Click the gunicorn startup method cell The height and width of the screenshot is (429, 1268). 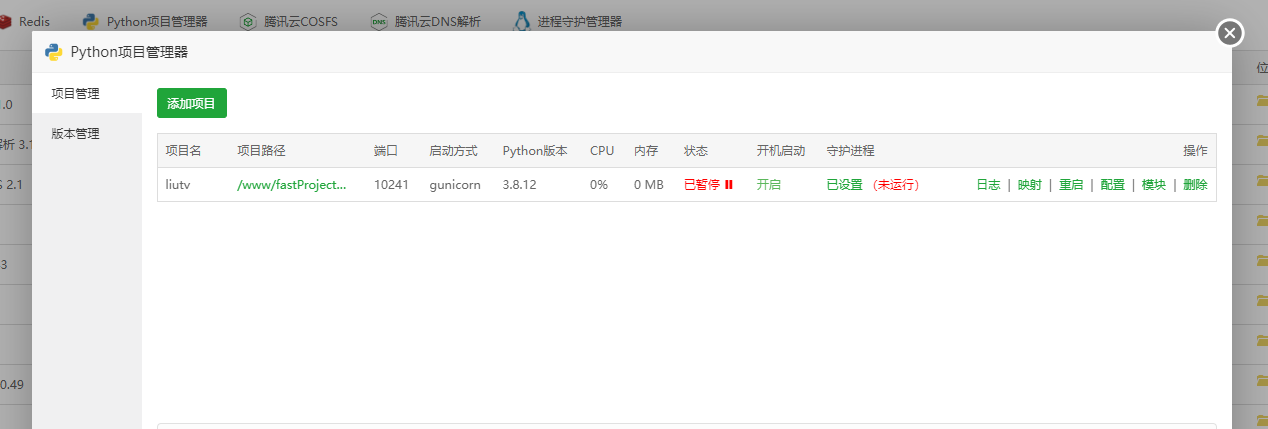click(x=456, y=185)
